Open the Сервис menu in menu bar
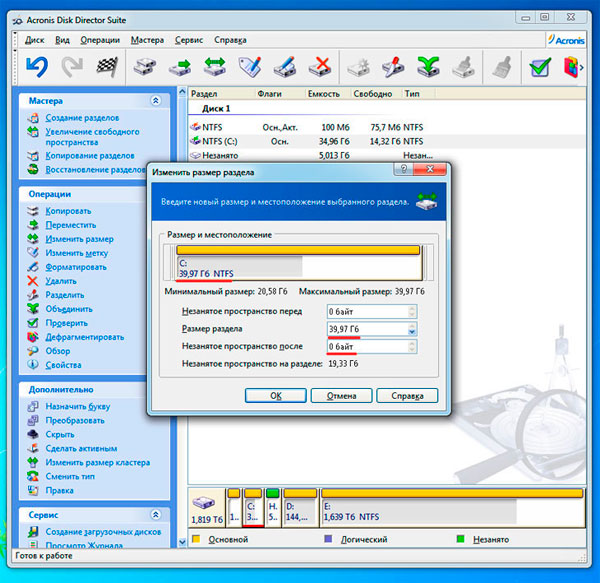The height and width of the screenshot is (583, 600). pos(188,40)
